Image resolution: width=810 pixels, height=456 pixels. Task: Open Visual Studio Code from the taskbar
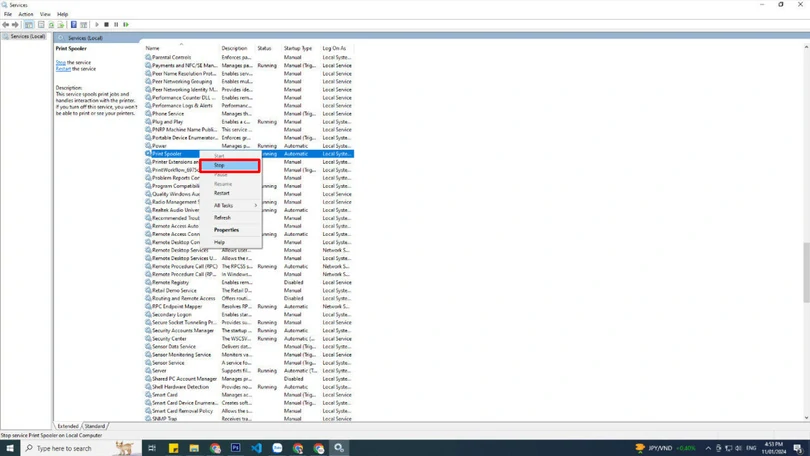click(x=256, y=448)
